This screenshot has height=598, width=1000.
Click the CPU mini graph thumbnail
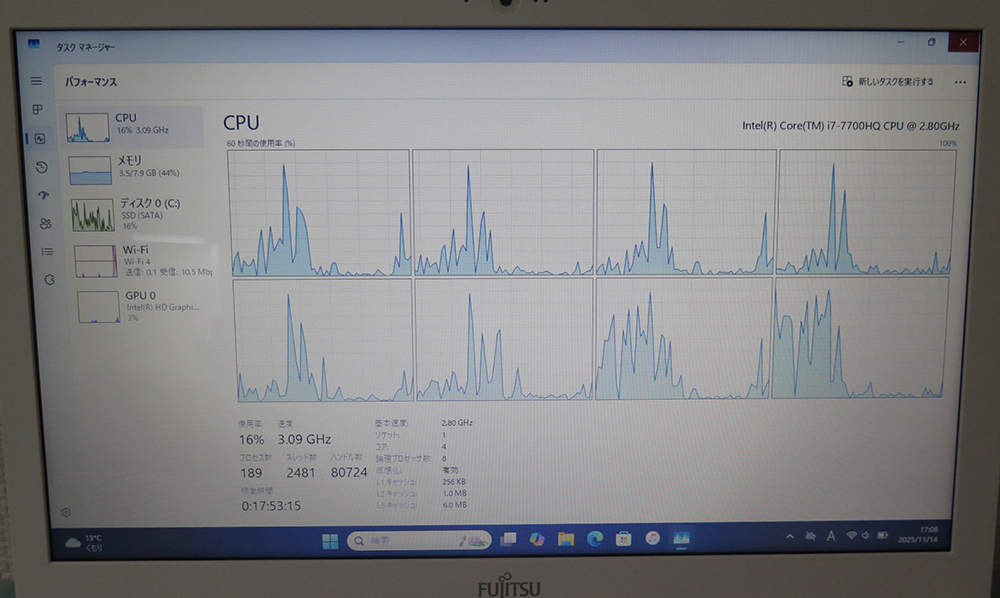87,128
